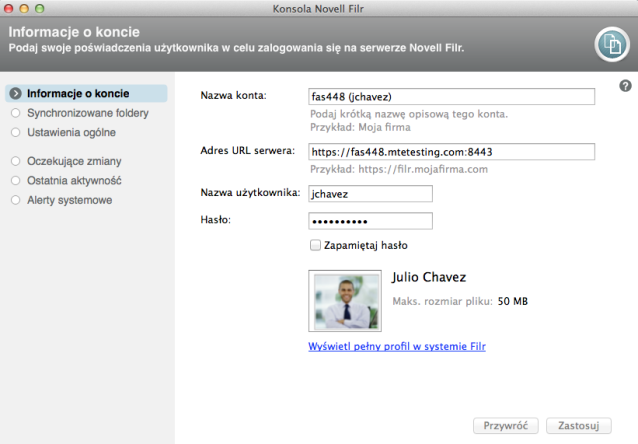
Task: Click the Zastosuj button
Action: (579, 426)
